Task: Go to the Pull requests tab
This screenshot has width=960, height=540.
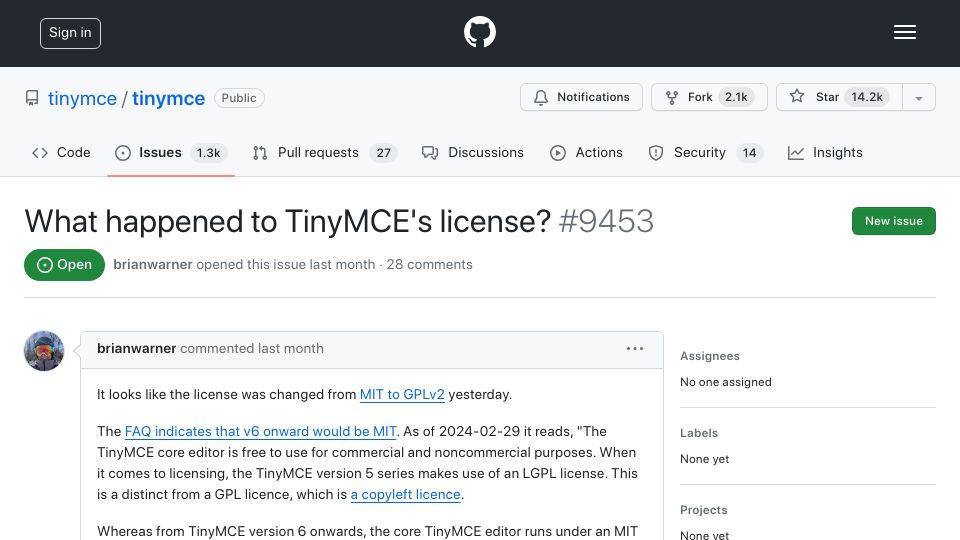Action: pyautogui.click(x=324, y=152)
